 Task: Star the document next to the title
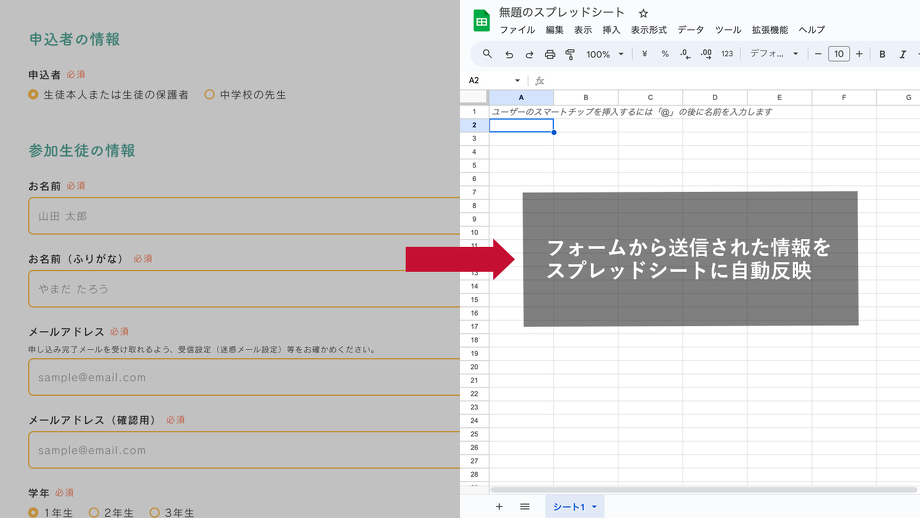(x=643, y=13)
